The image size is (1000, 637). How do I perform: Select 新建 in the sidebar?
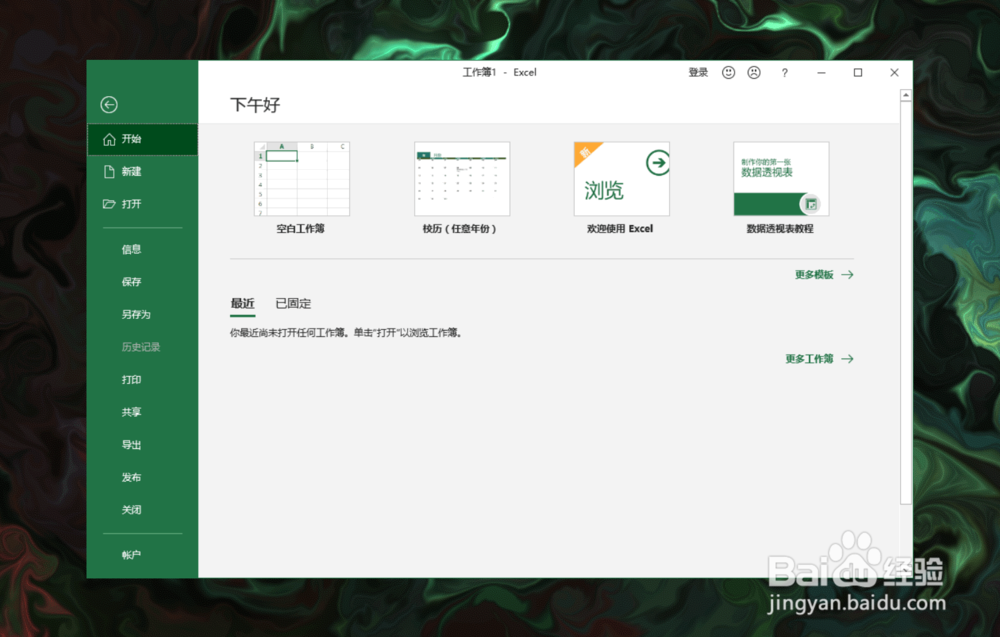click(142, 172)
